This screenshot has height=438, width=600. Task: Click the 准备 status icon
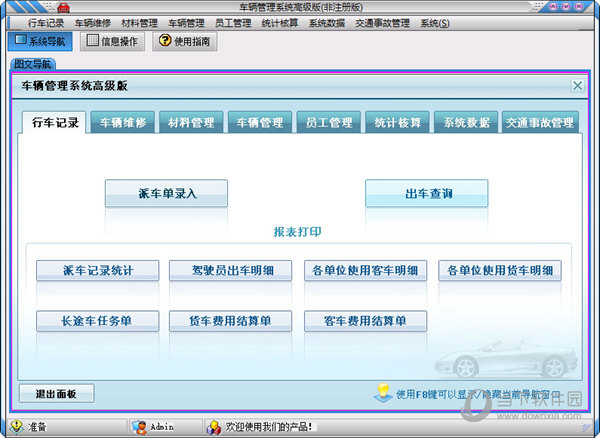point(16,427)
